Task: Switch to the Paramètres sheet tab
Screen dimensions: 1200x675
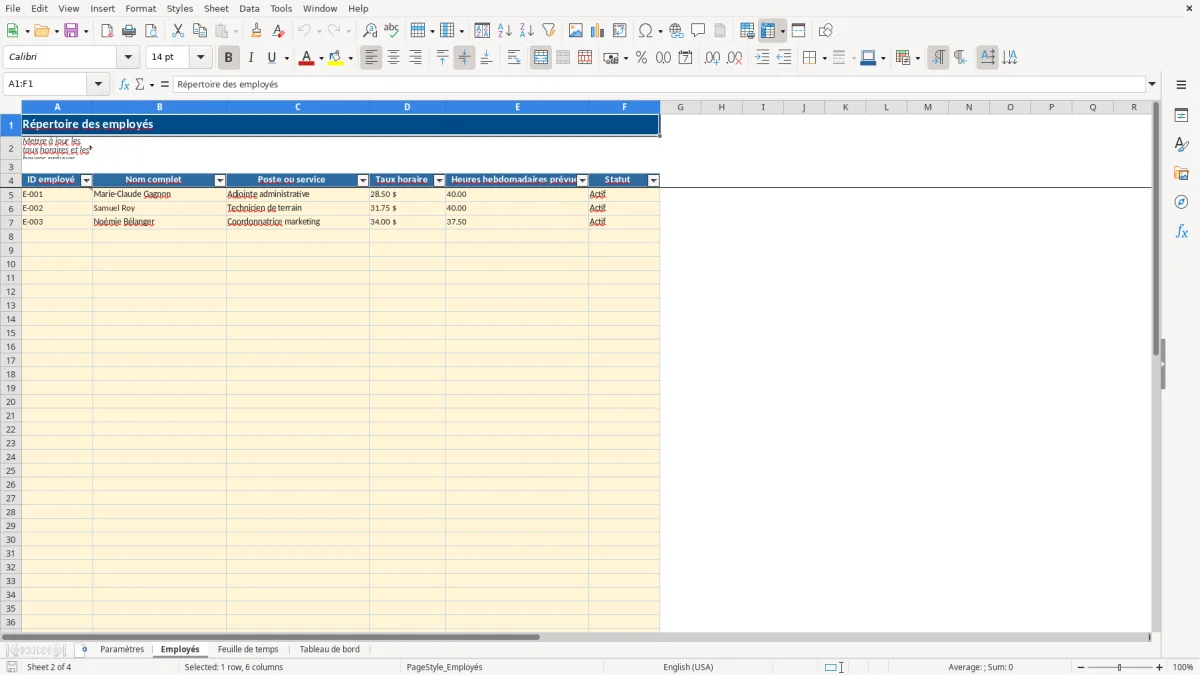Action: [122, 650]
